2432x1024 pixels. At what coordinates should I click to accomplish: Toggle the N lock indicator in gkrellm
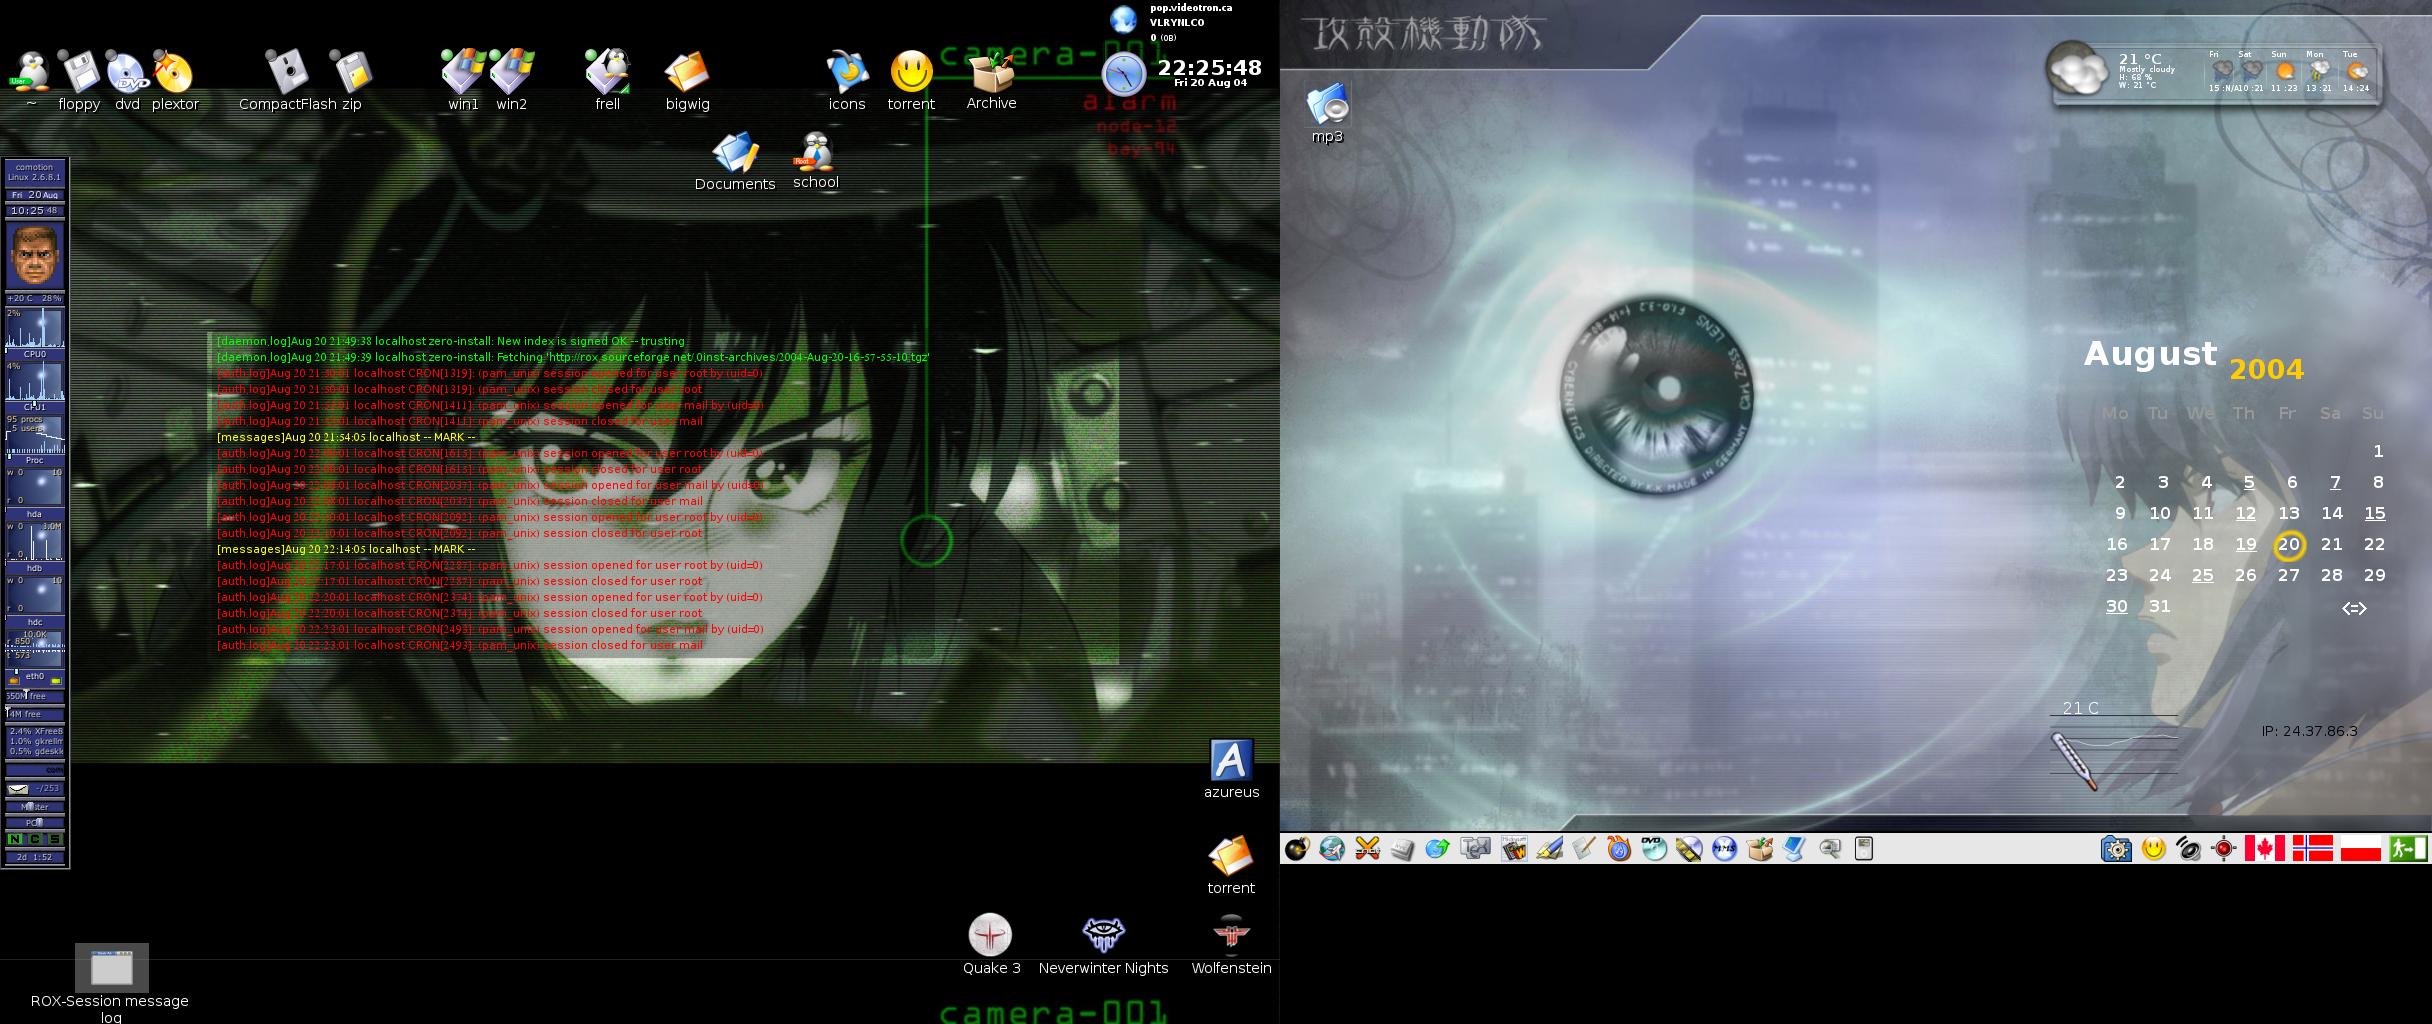[15, 839]
